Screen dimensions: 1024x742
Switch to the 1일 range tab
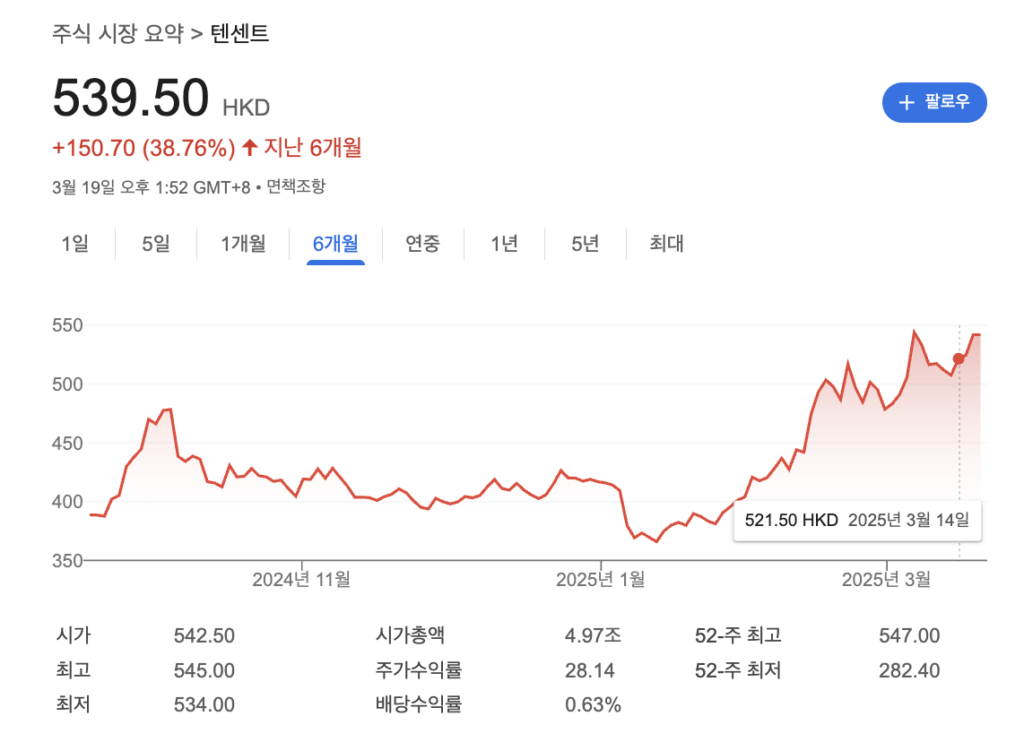pos(75,243)
